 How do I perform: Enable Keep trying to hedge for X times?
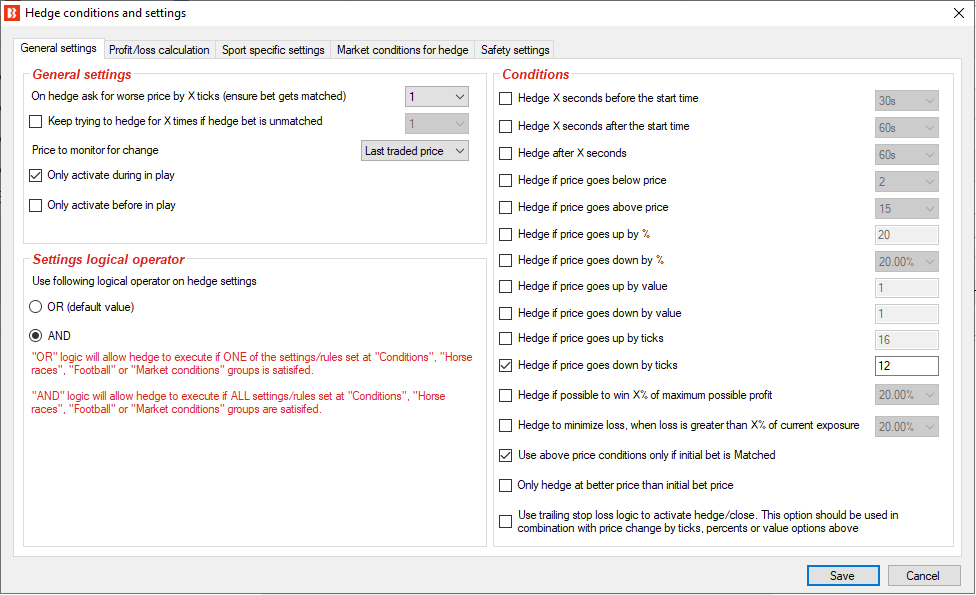35,121
